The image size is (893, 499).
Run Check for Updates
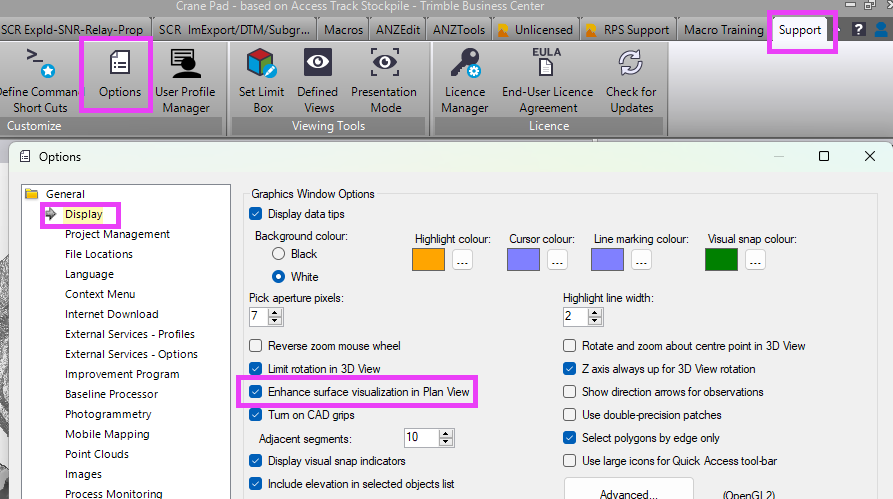click(631, 80)
